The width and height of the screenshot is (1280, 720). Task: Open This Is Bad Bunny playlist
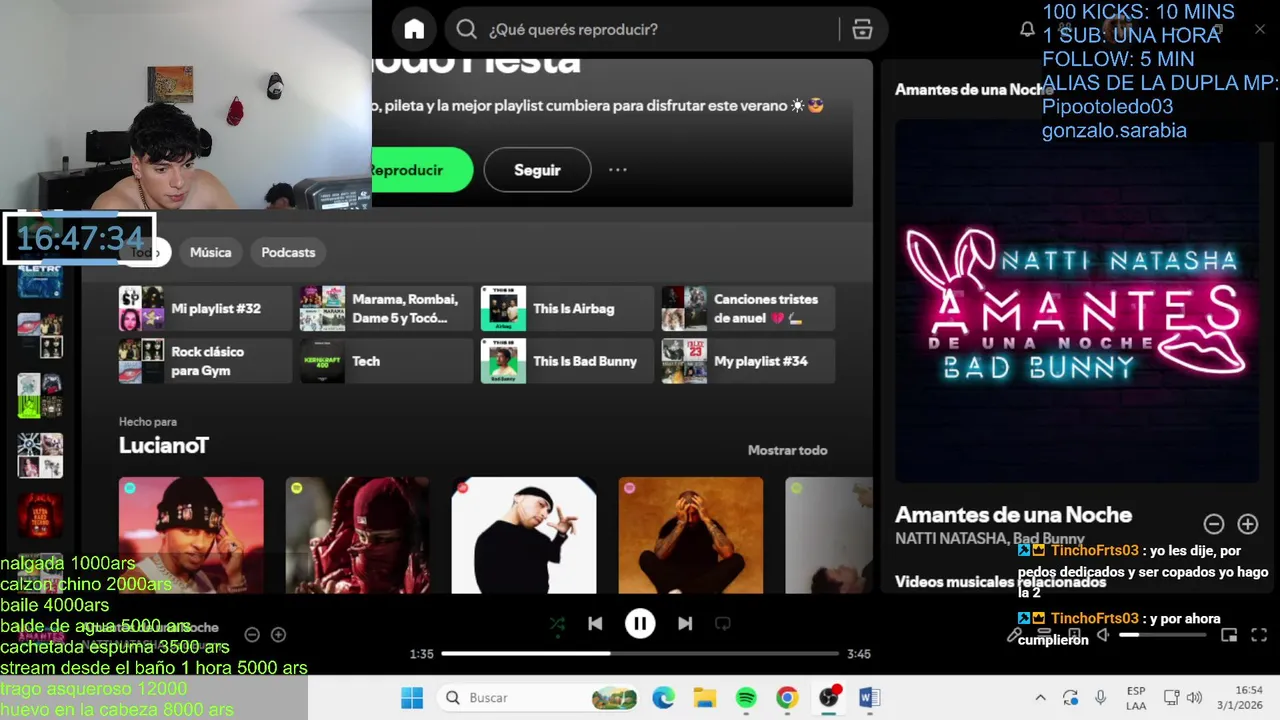pos(566,361)
